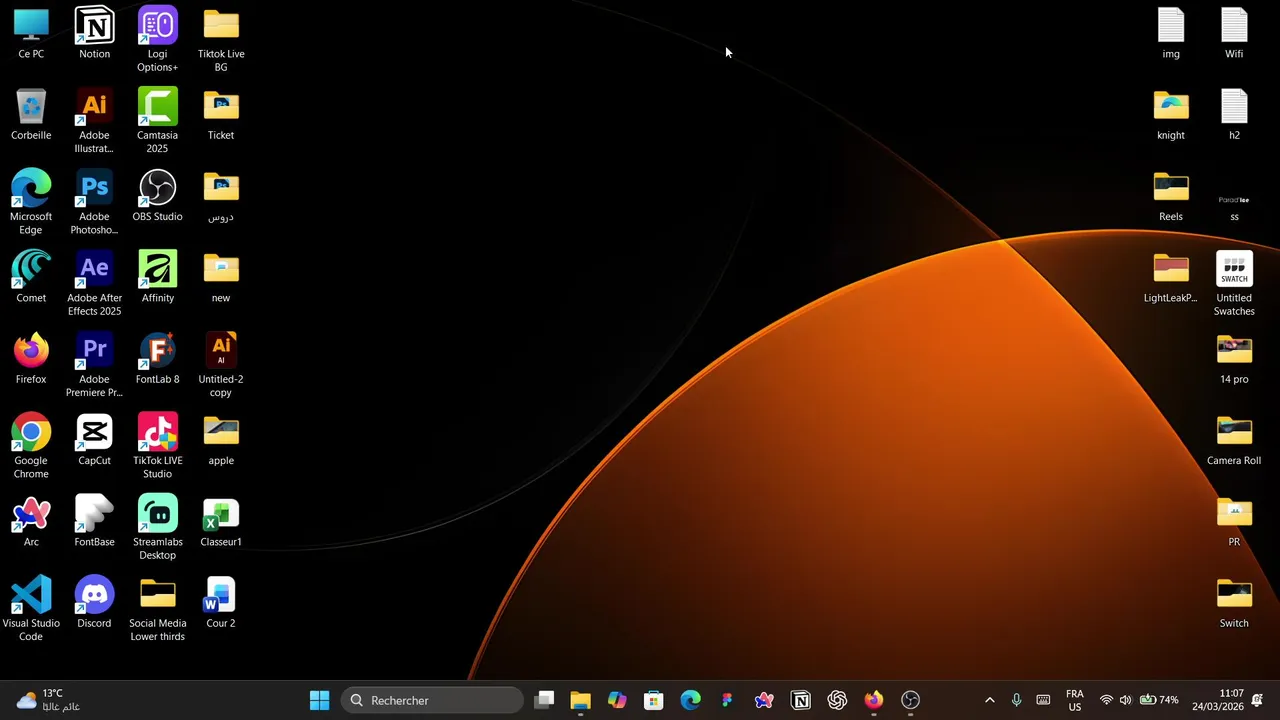Viewport: 1280px width, 720px height.
Task: Click the FontBase desktop icon
Action: pyautogui.click(x=94, y=520)
